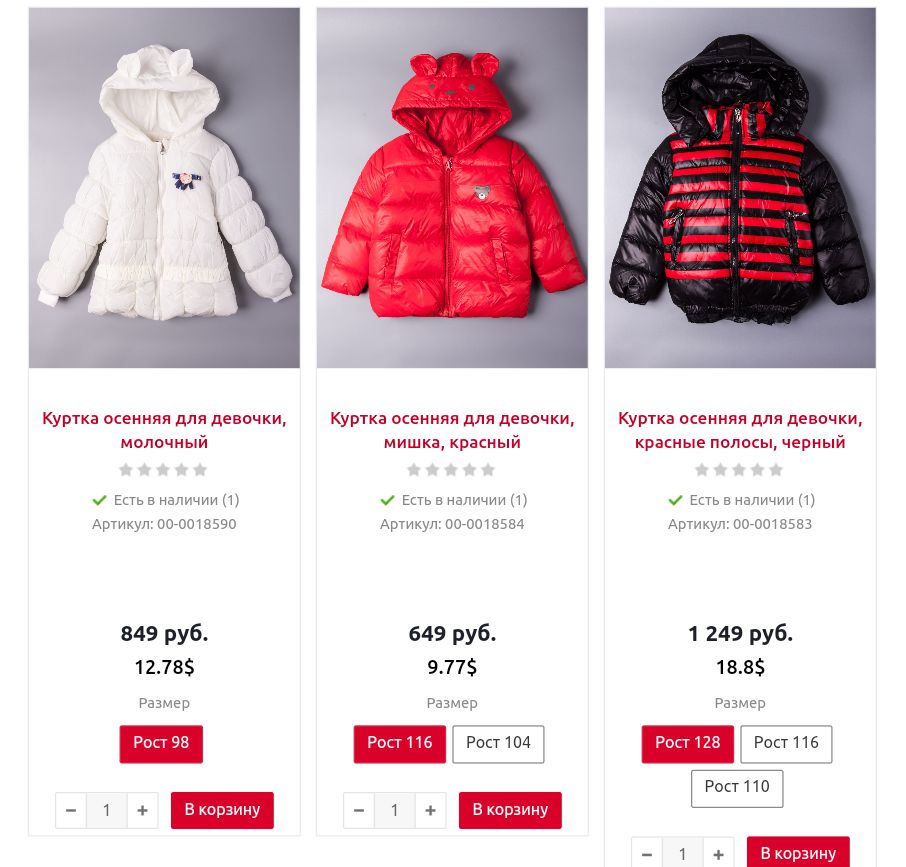Increase quantity for the milk-white jacket
The height and width of the screenshot is (867, 906).
pyautogui.click(x=142, y=810)
